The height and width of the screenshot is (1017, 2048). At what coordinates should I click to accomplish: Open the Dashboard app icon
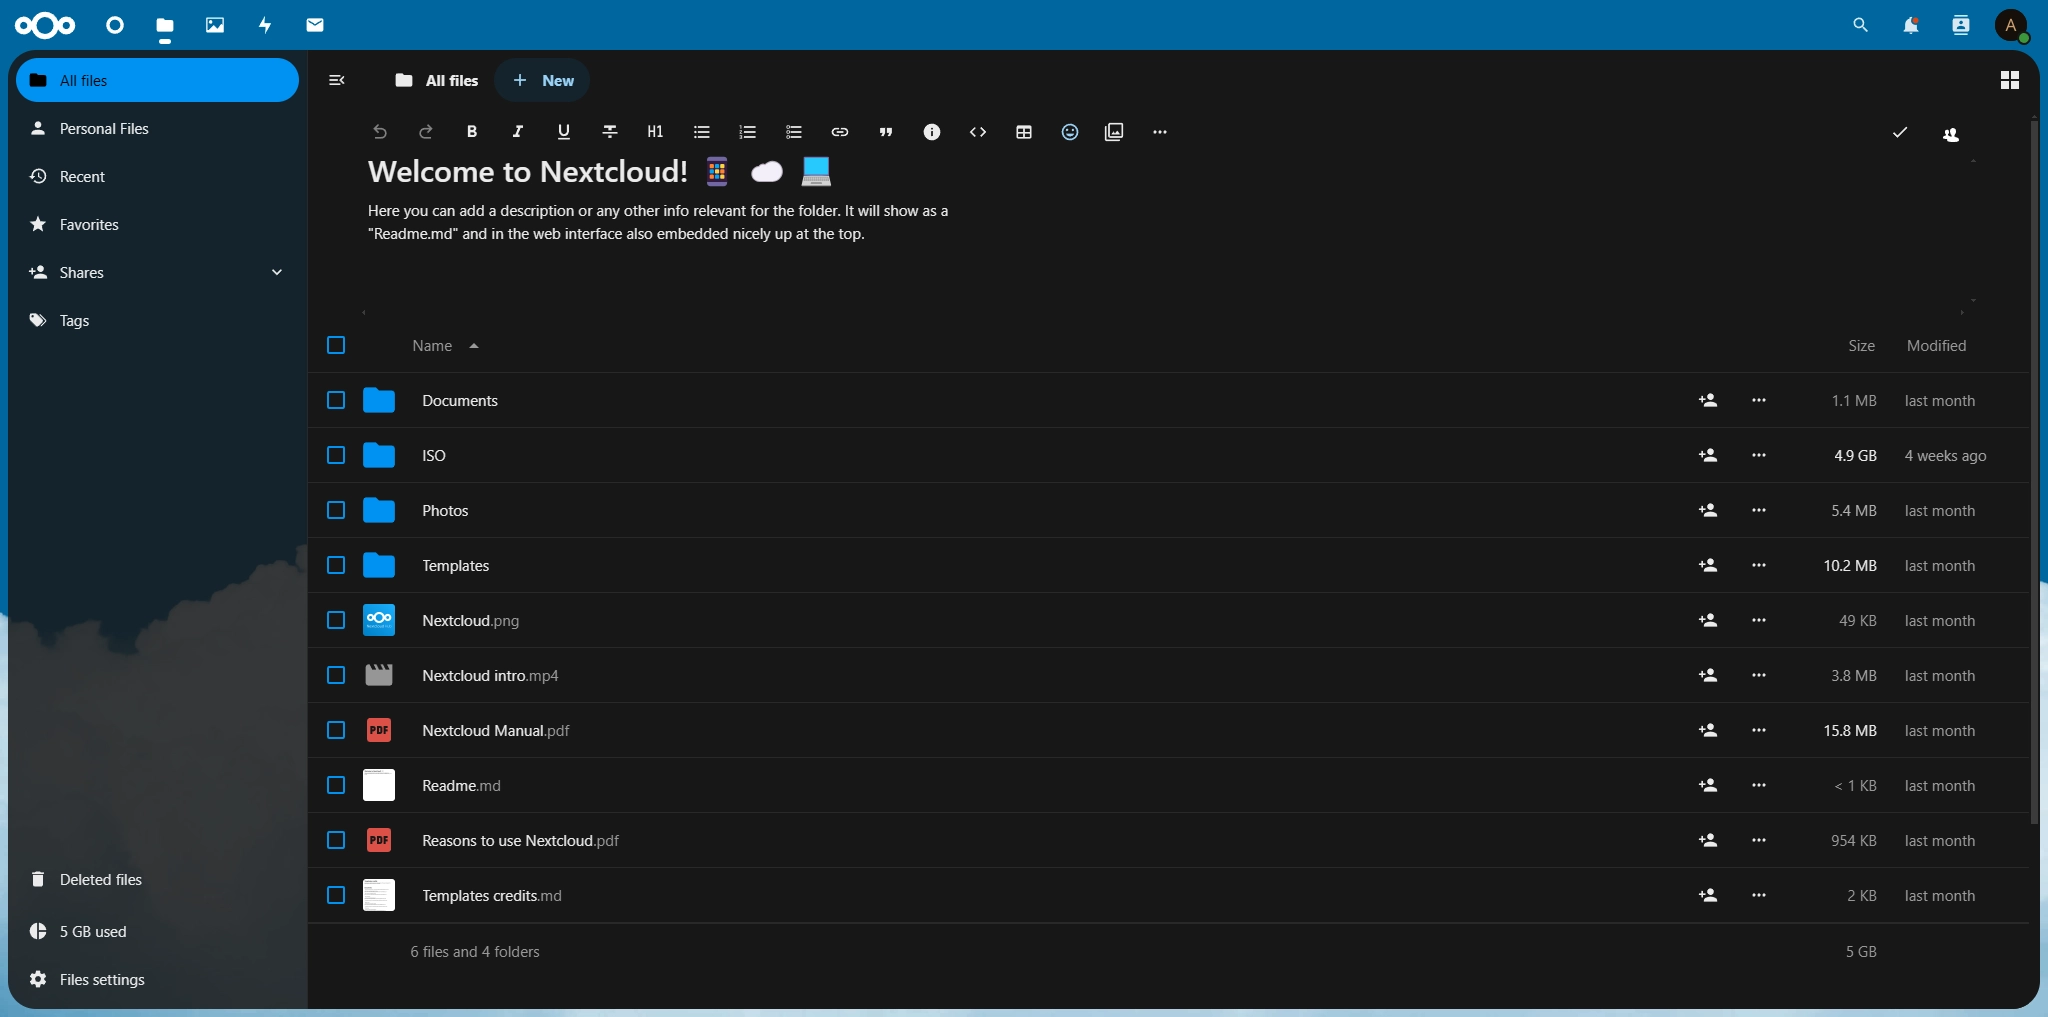pos(115,25)
